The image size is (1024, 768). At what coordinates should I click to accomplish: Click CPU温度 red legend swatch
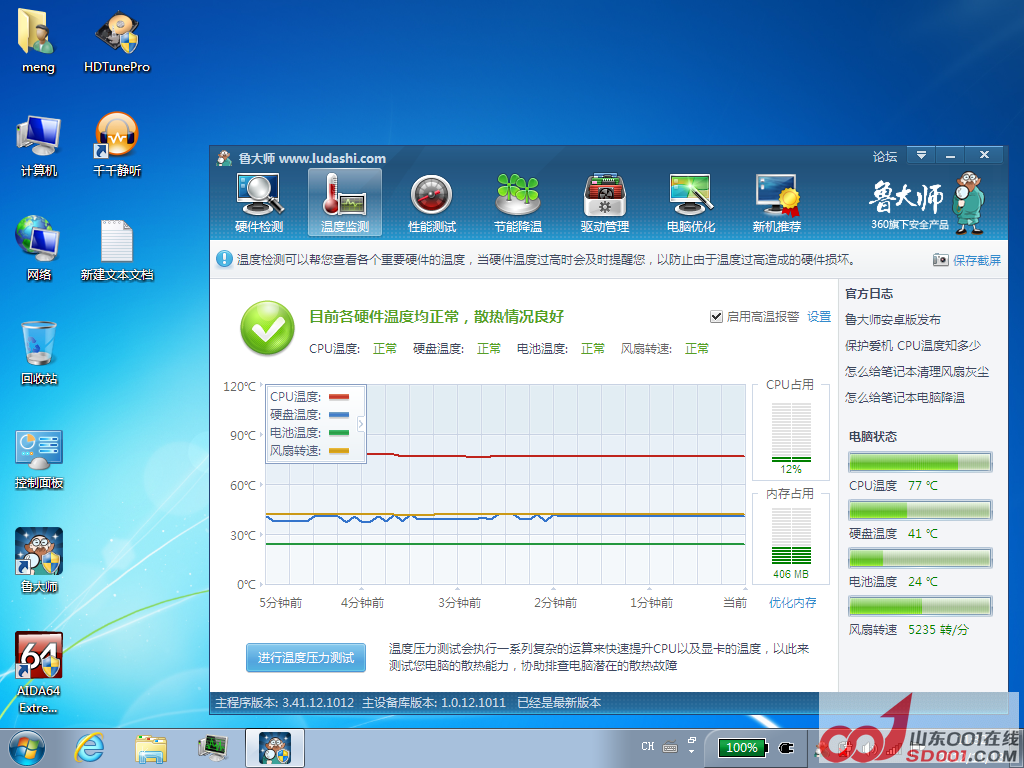tap(338, 396)
